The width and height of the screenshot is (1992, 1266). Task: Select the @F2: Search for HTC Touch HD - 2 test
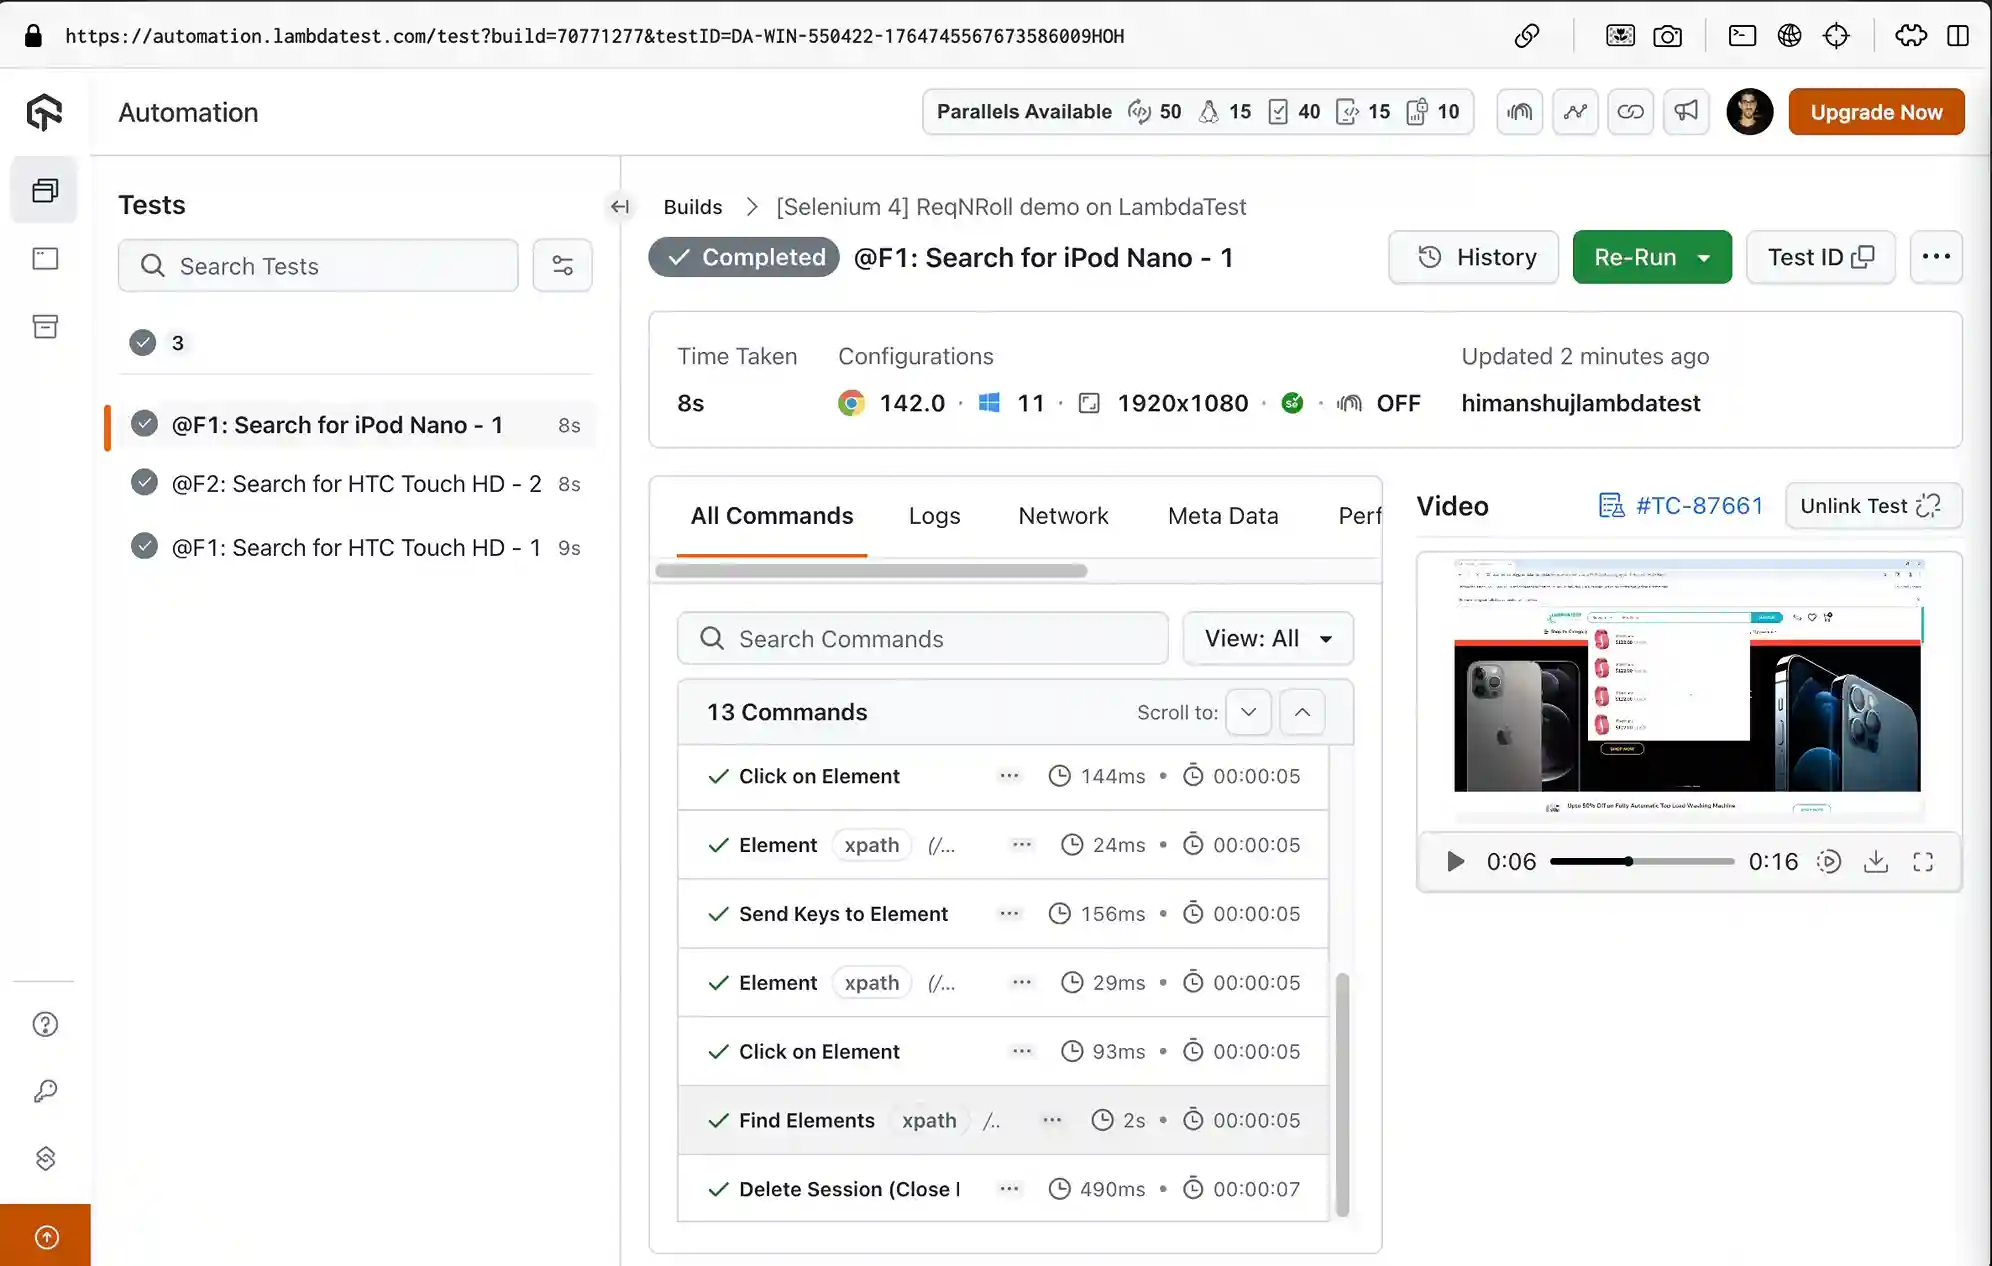(356, 484)
